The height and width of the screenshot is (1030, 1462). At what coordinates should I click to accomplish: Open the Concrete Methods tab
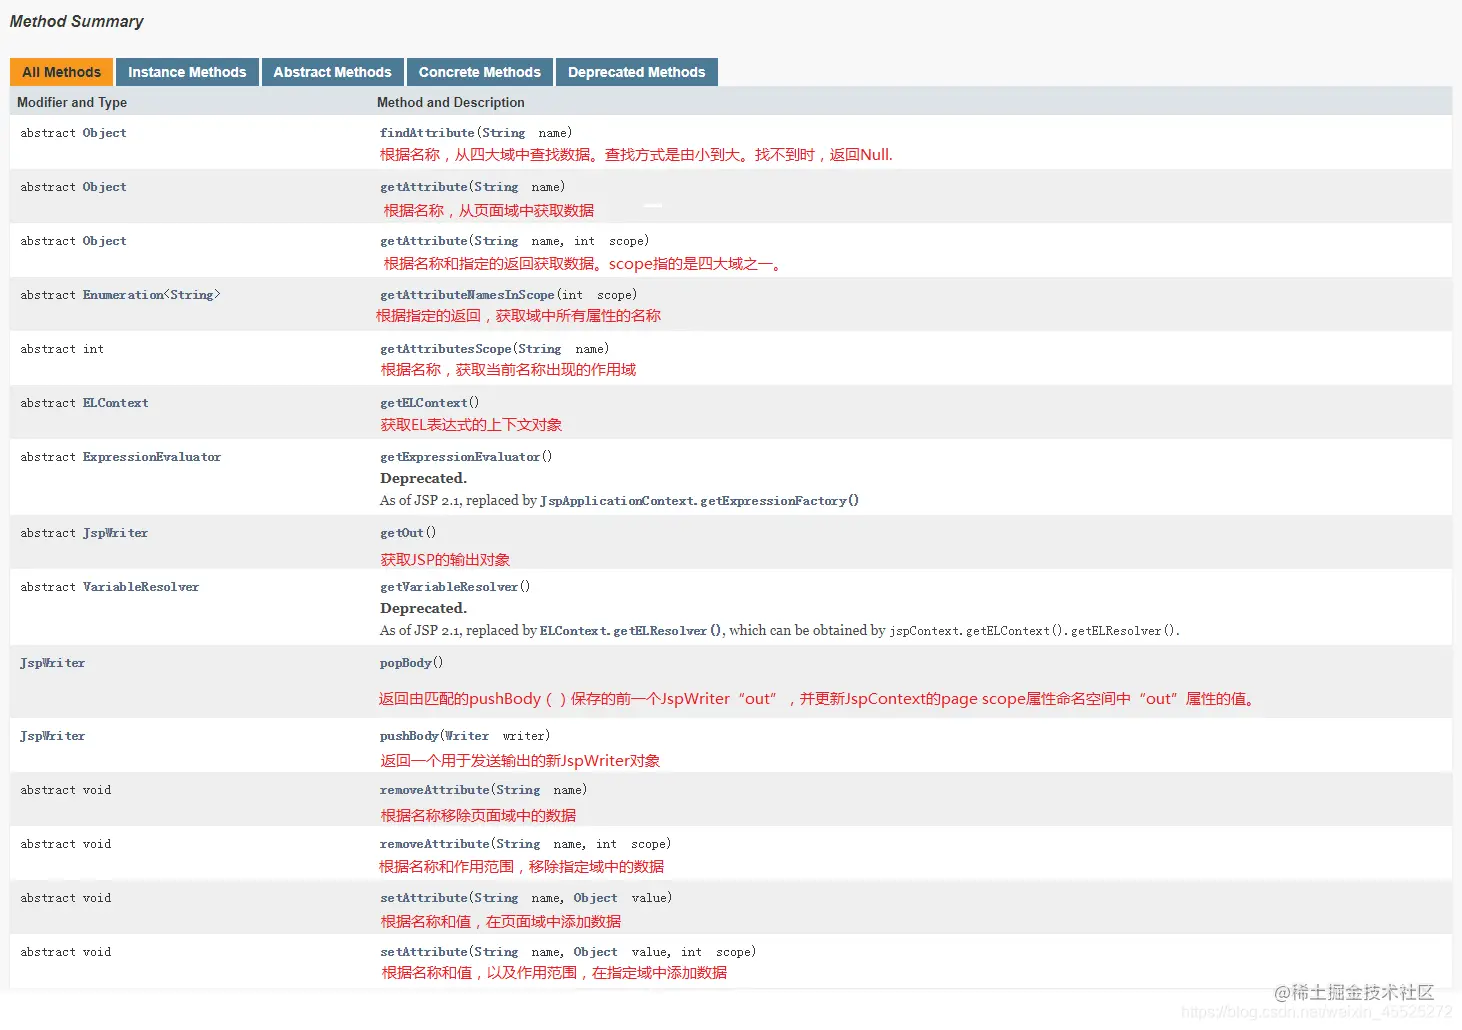point(480,72)
